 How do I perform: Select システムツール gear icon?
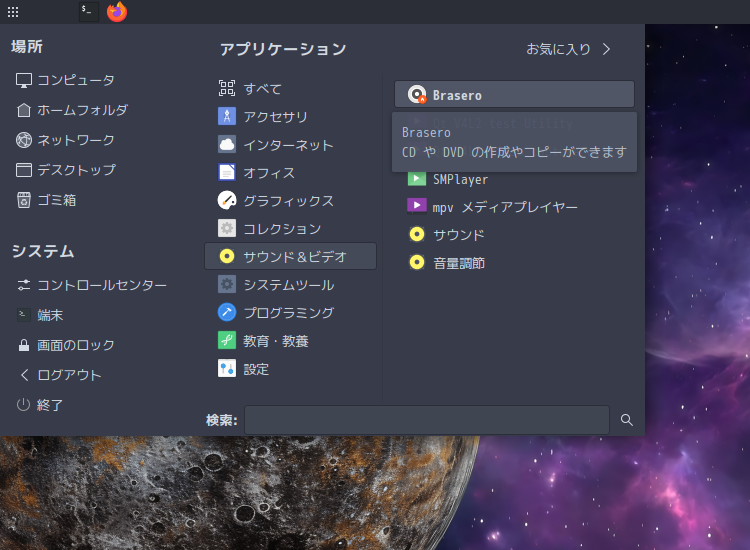pos(227,285)
